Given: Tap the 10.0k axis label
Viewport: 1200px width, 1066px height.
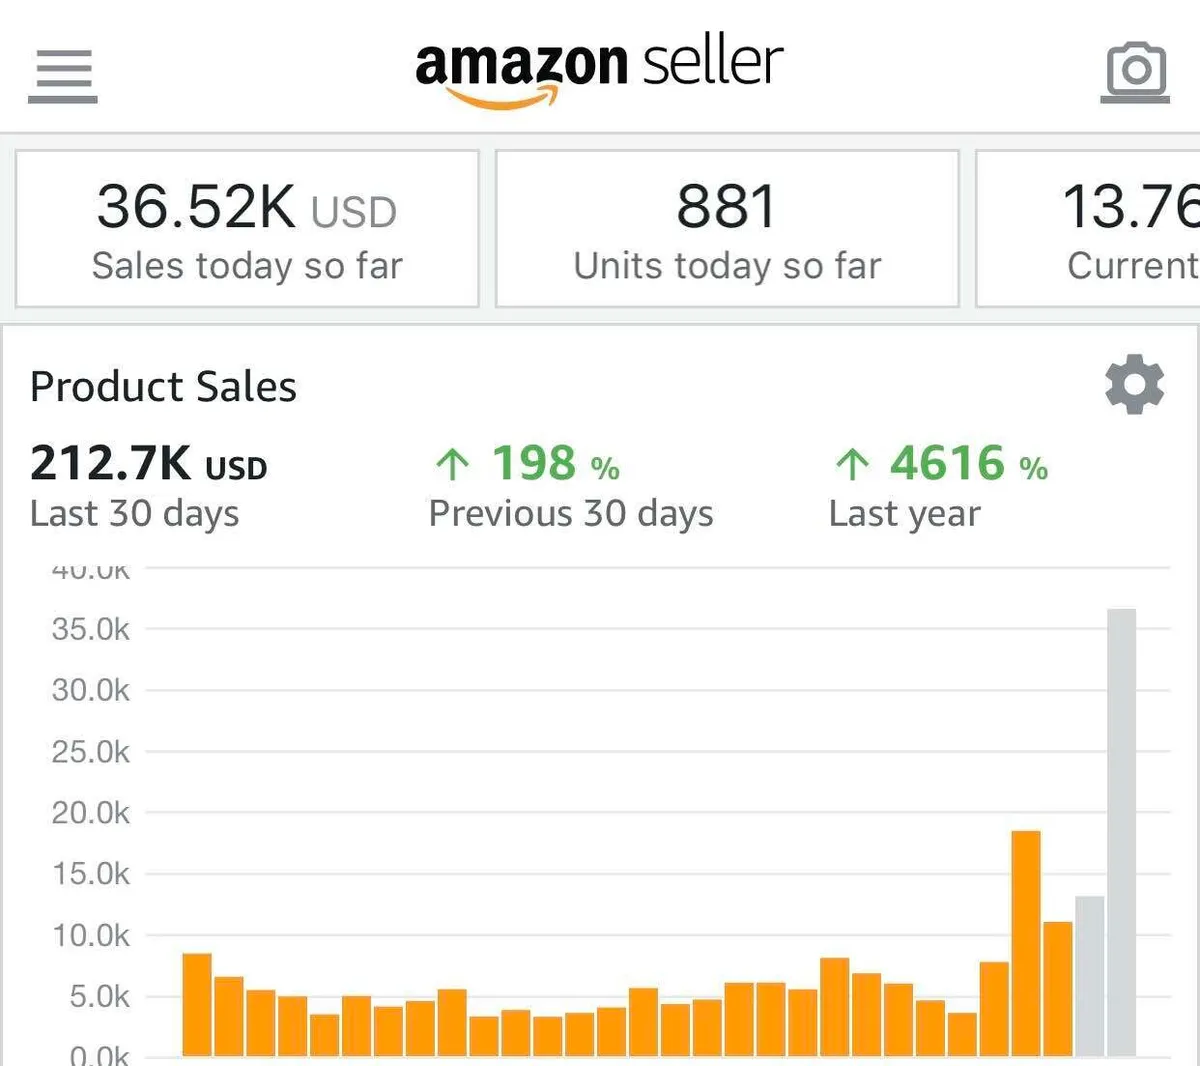Looking at the screenshot, I should (x=90, y=936).
